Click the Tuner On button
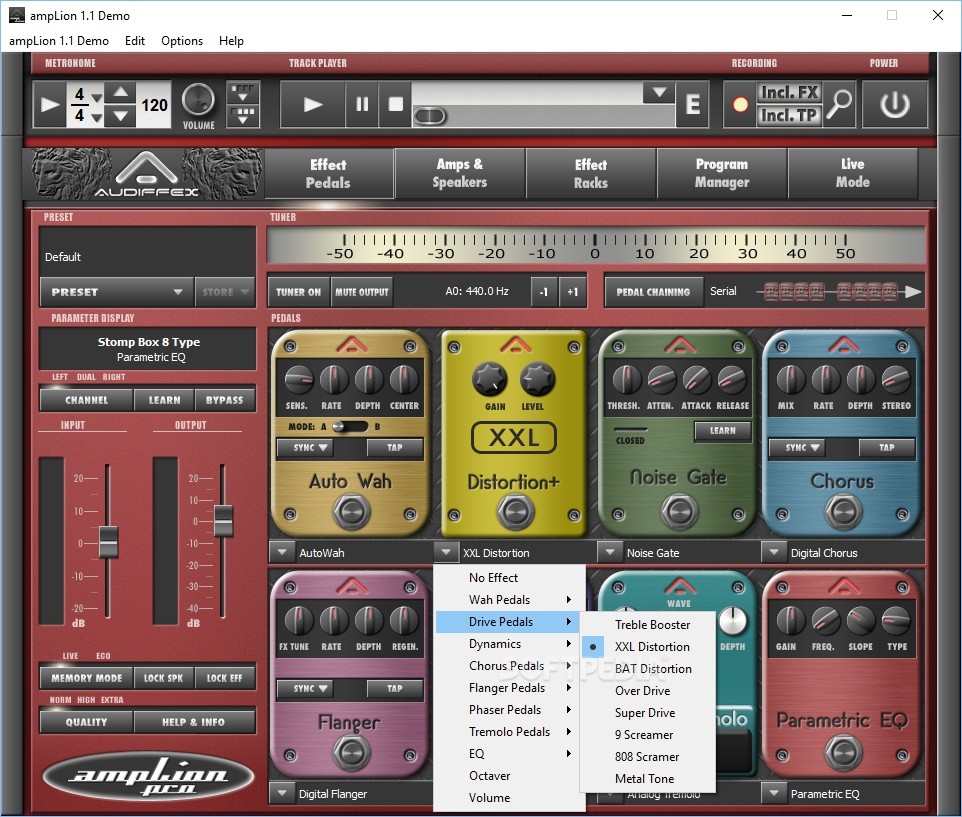This screenshot has height=817, width=962. (299, 292)
